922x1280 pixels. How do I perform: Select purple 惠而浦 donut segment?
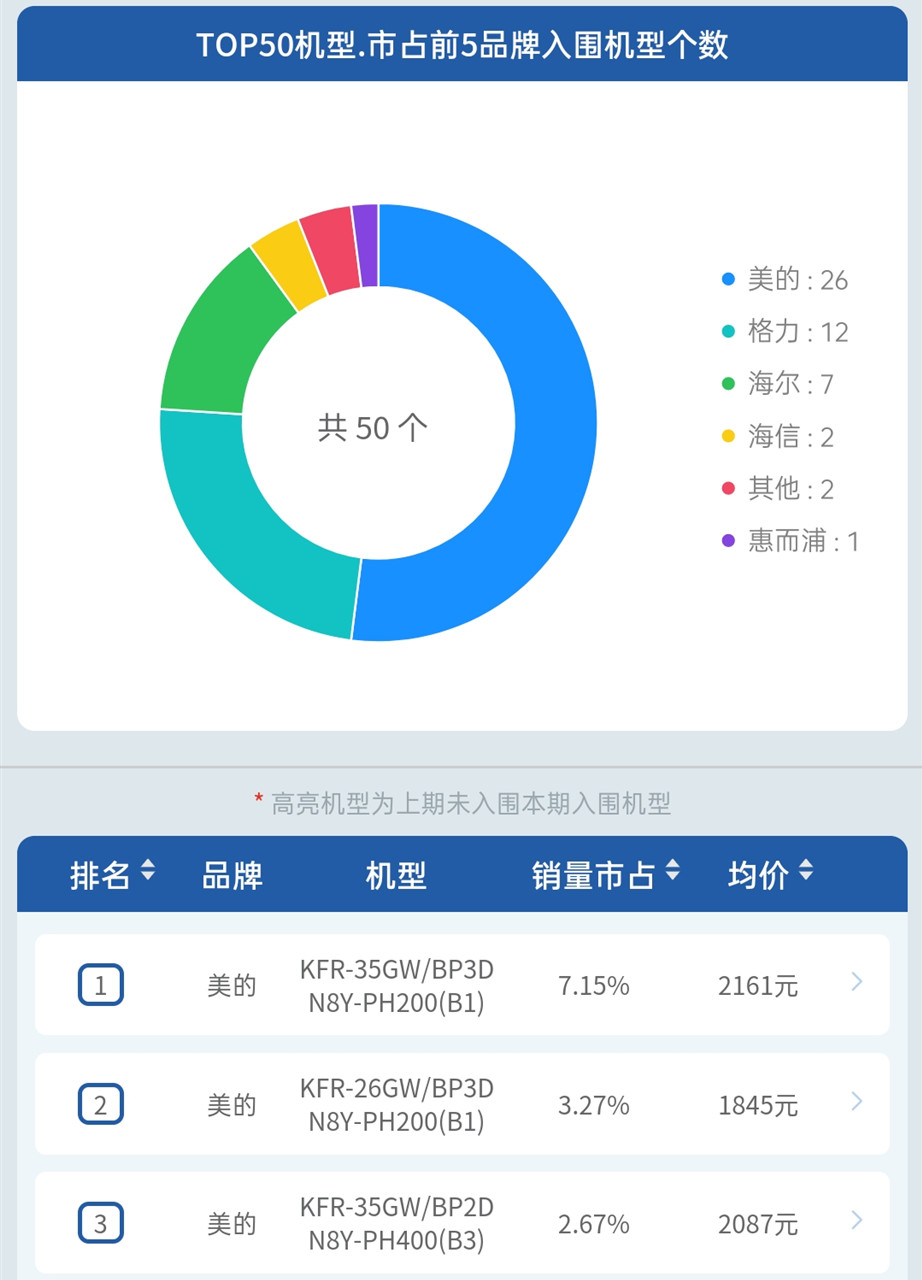(x=366, y=245)
